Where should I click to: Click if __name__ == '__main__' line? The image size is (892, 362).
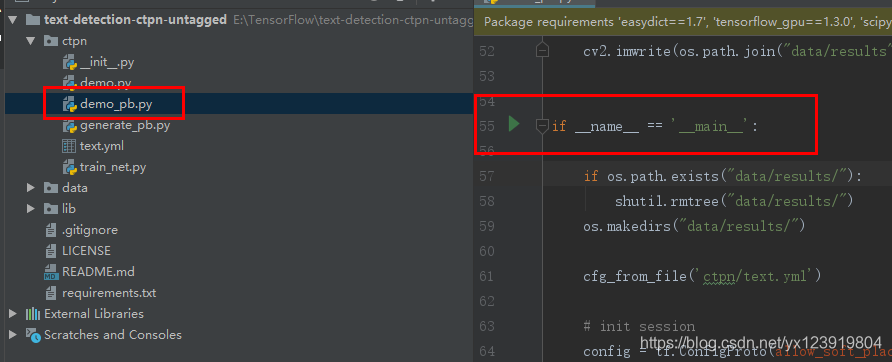(x=655, y=126)
